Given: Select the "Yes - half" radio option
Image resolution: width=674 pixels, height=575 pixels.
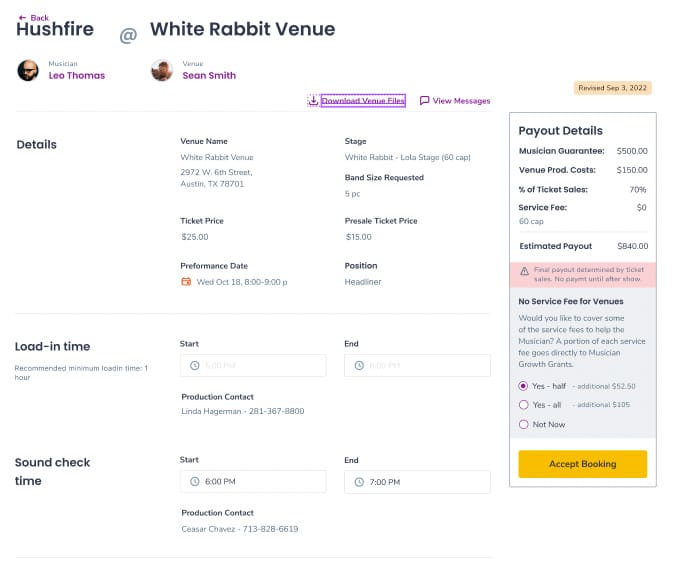Looking at the screenshot, I should coord(523,386).
